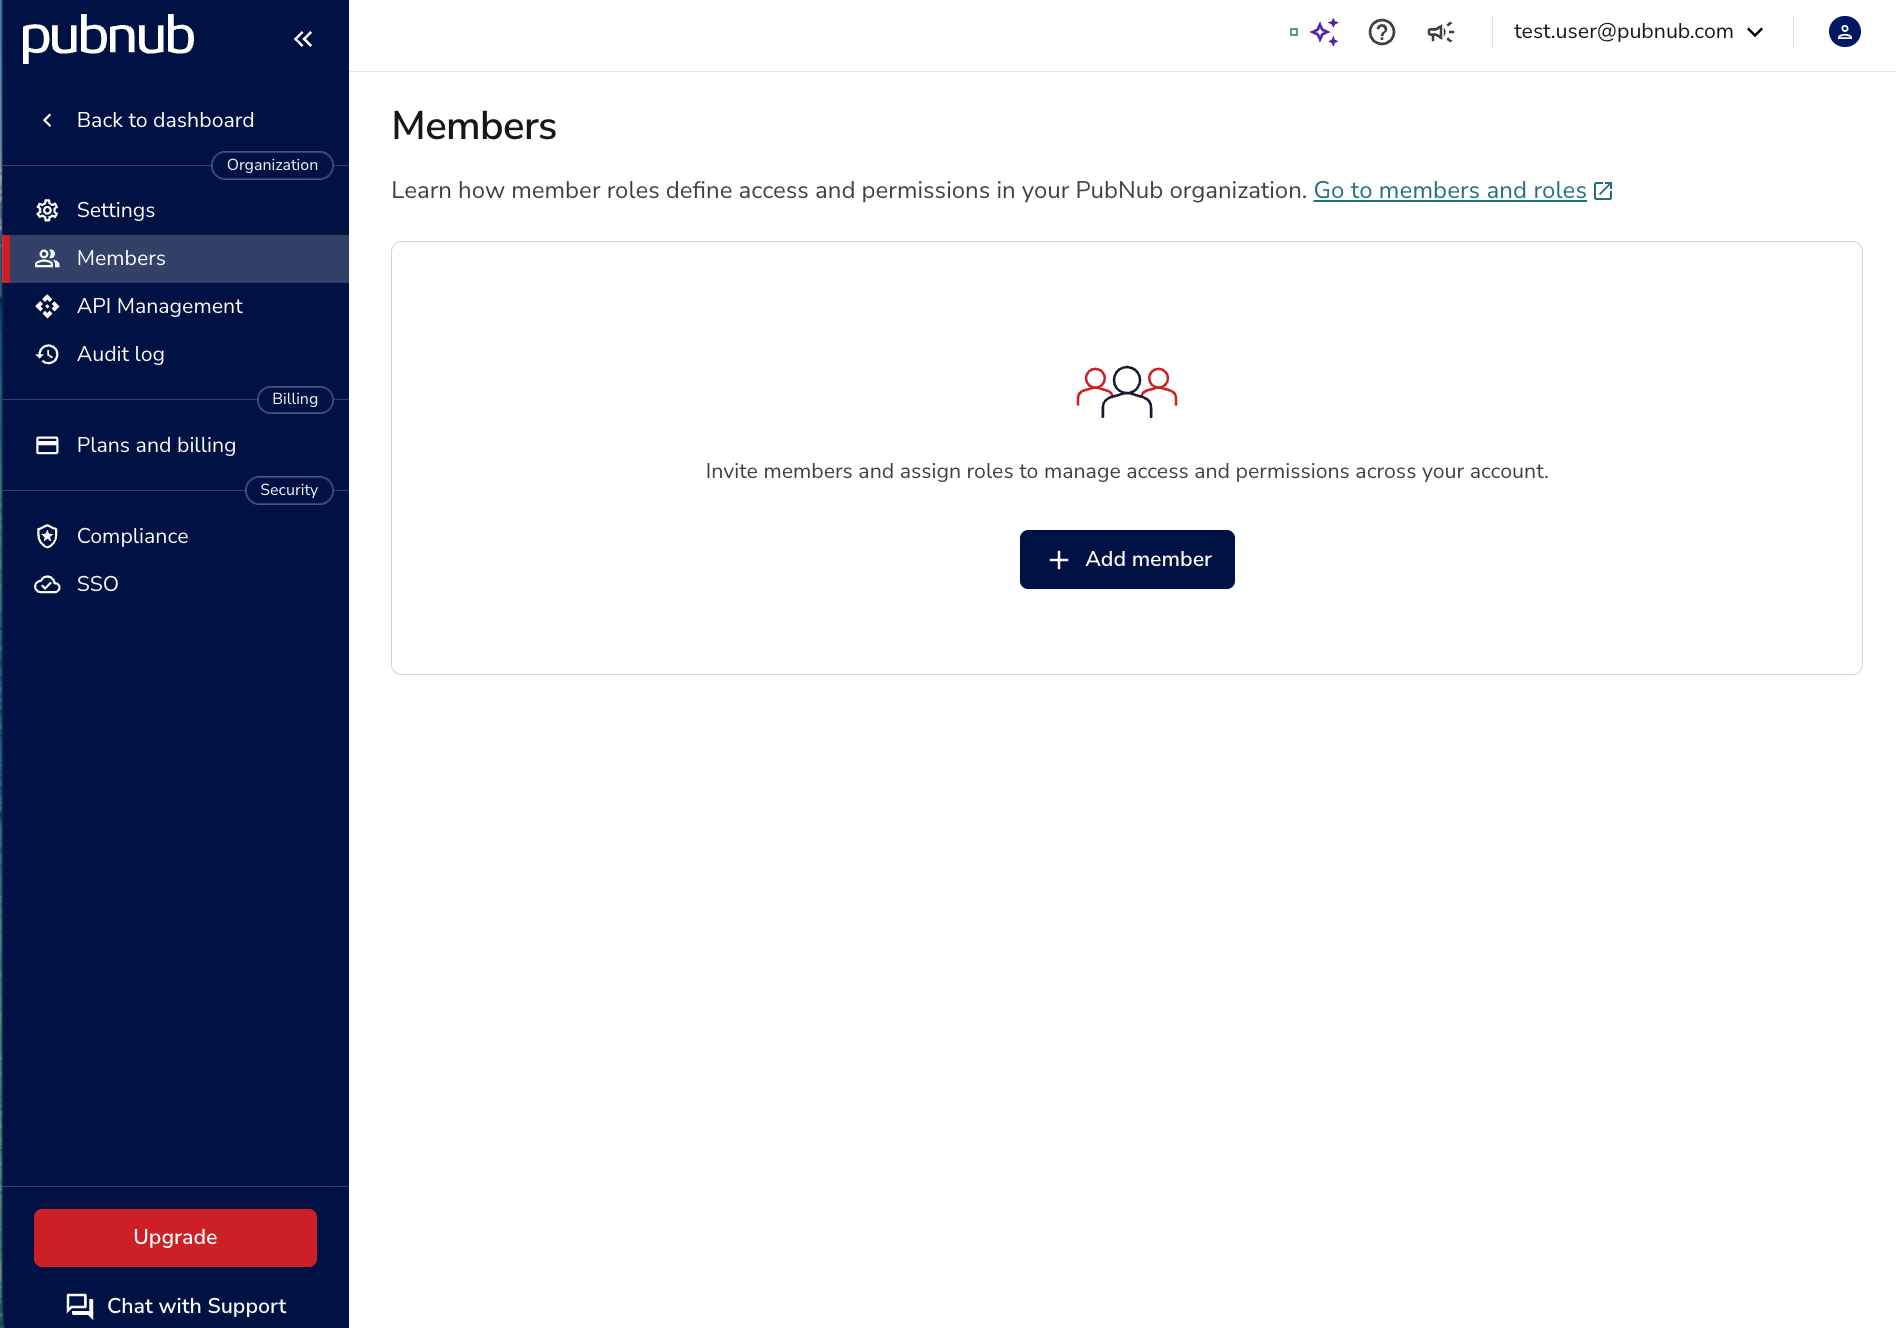Open the SSO page
Viewport: 1896px width, 1328px height.
point(176,584)
